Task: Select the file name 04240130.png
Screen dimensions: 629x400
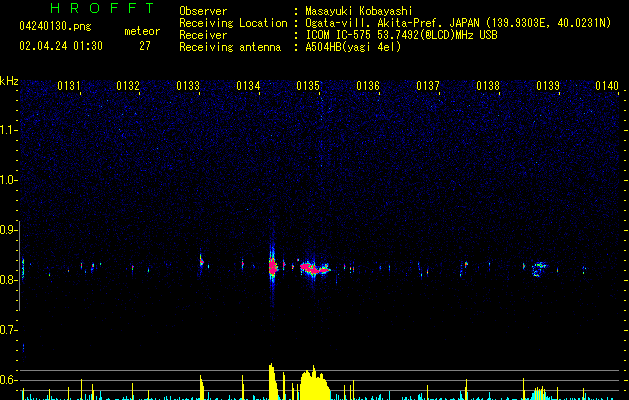Action: tap(55, 26)
